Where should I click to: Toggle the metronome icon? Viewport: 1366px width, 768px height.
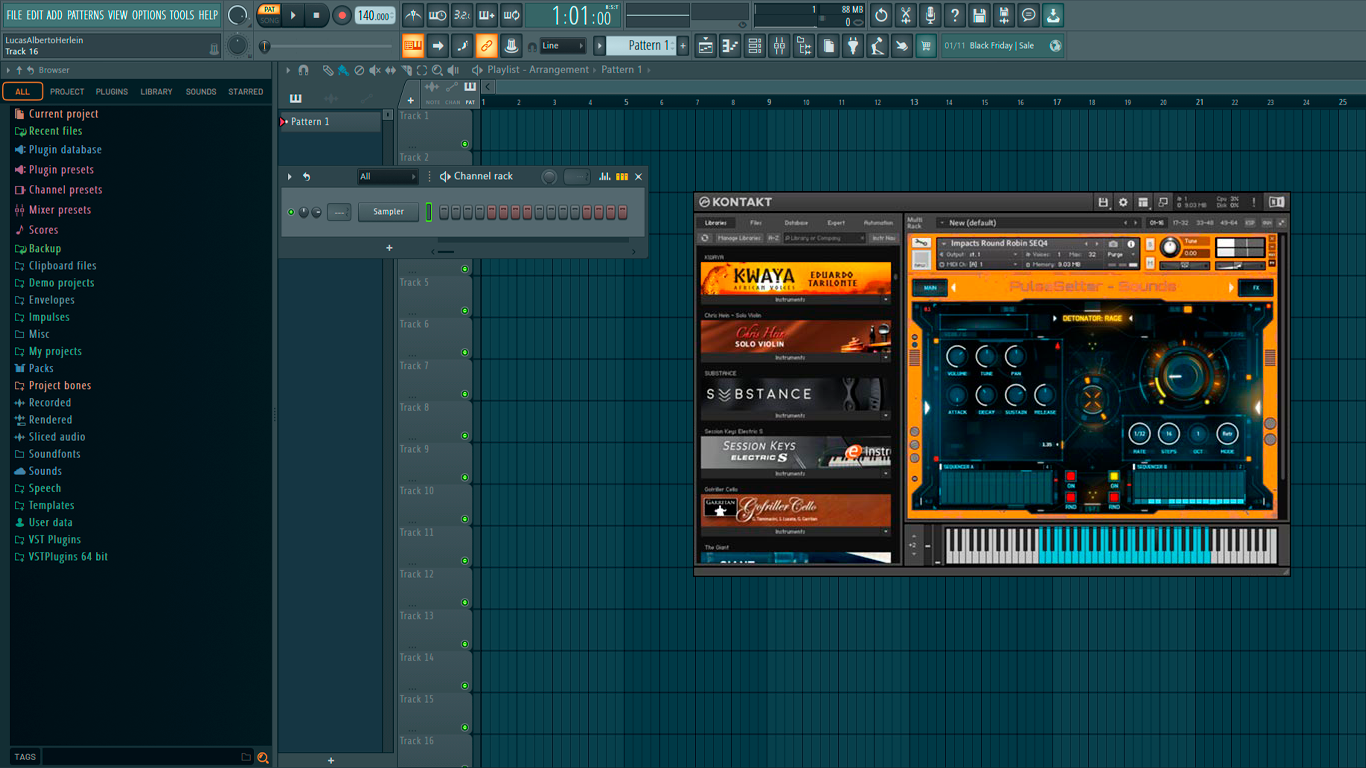pyautogui.click(x=413, y=15)
